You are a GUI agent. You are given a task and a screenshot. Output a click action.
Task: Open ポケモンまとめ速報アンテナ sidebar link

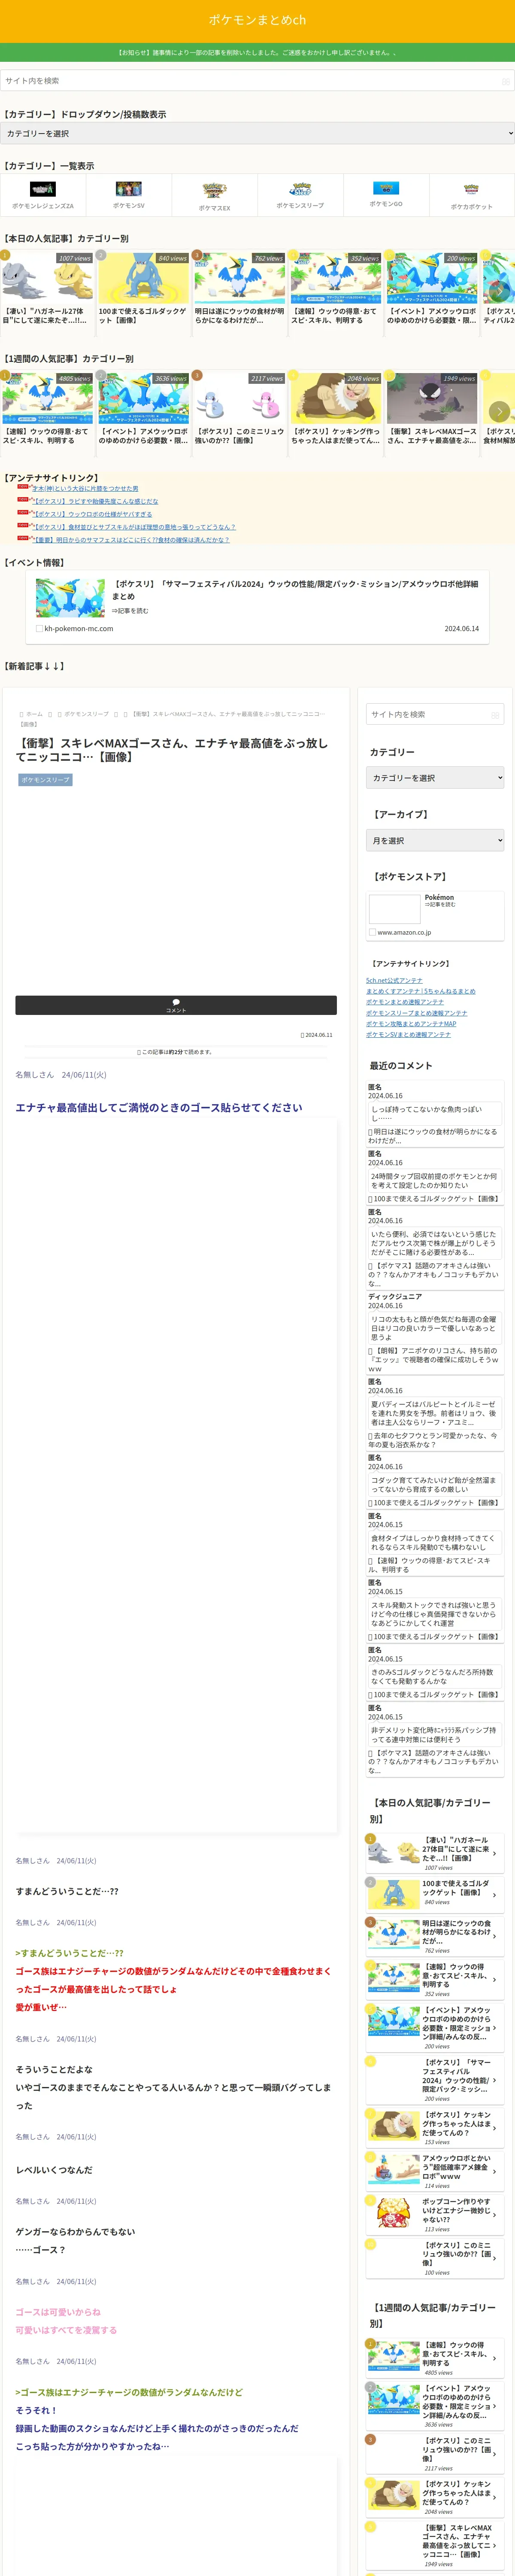tap(405, 1002)
